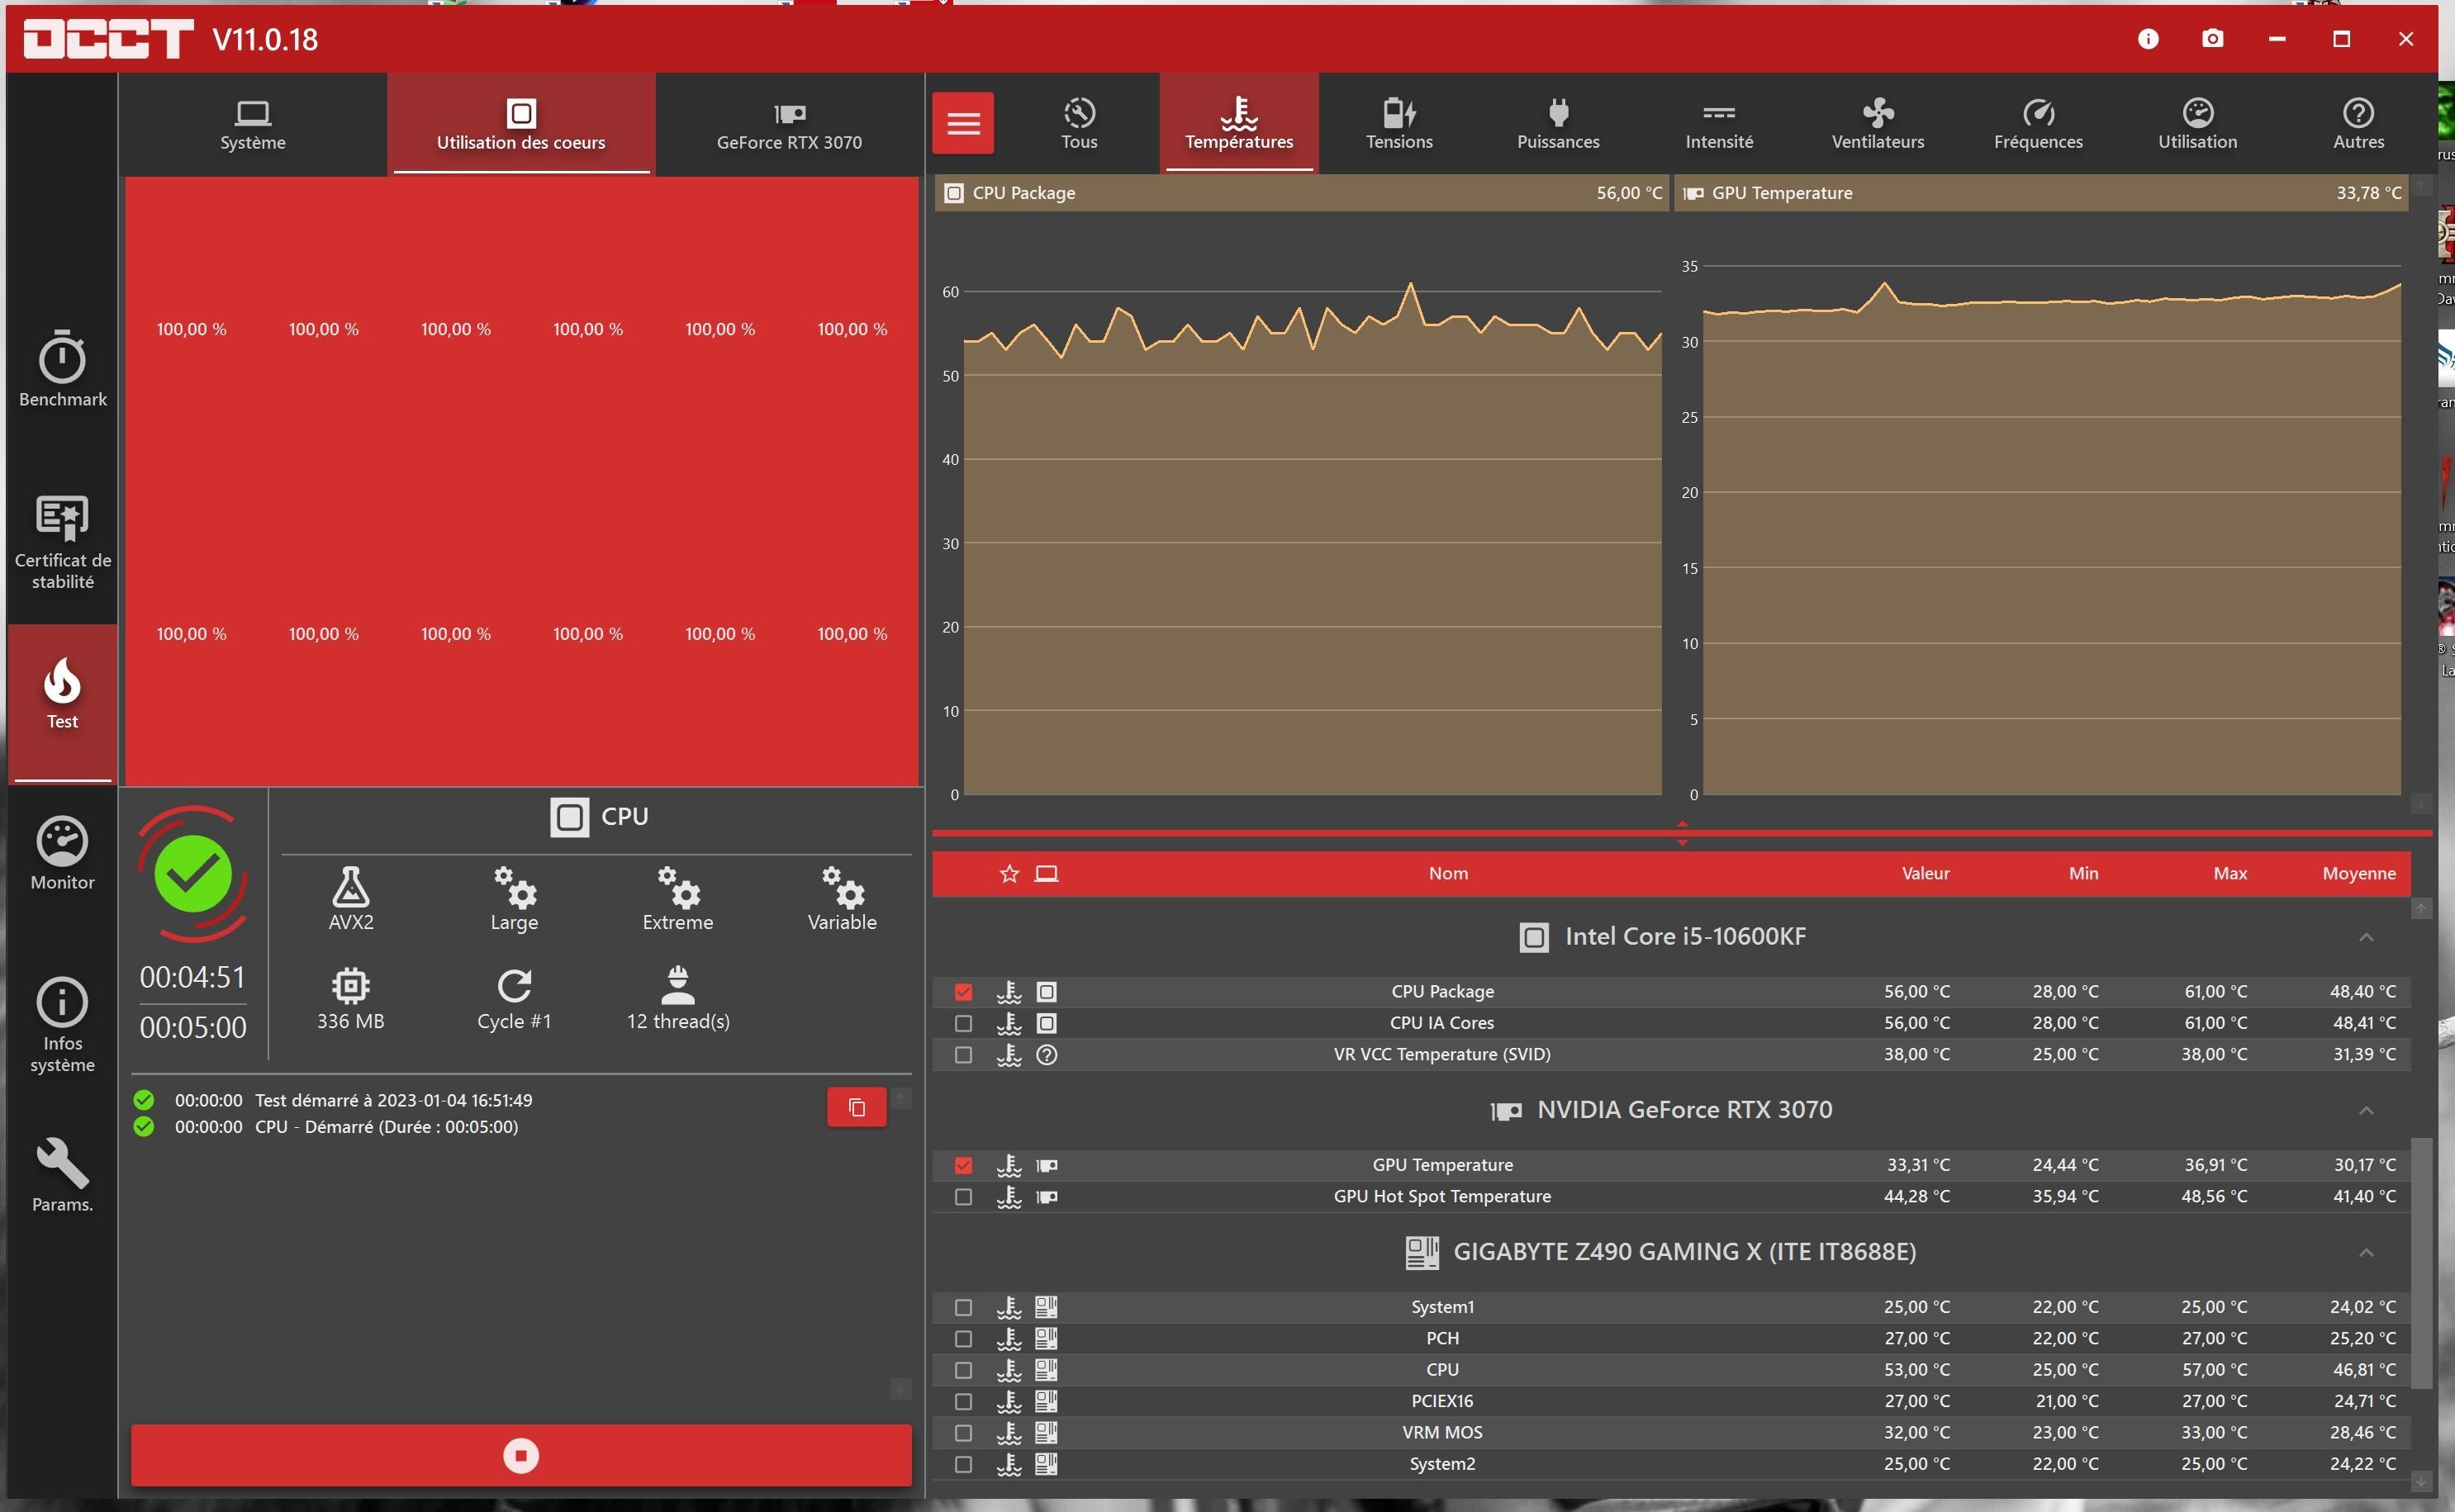This screenshot has height=1512, width=2455.
Task: Open the Ventilateurs sensor tab
Action: pos(1878,124)
